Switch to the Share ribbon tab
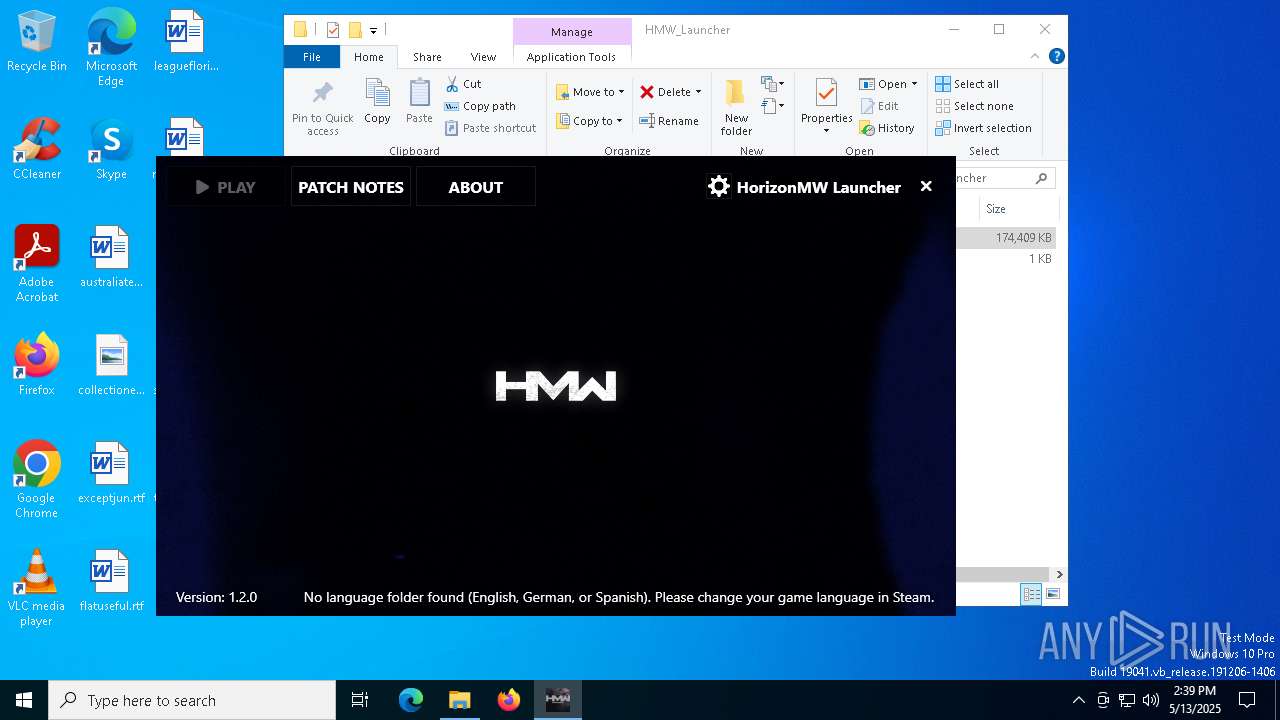1280x720 pixels. (x=427, y=57)
